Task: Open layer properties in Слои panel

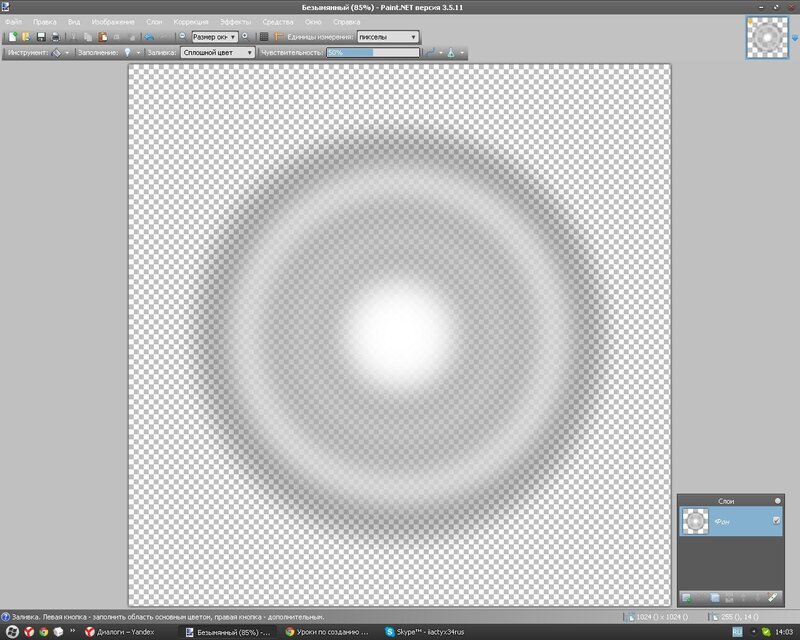Action: 772,598
